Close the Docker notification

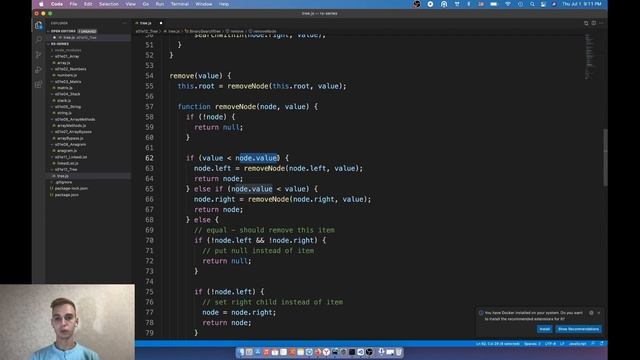coord(599,313)
